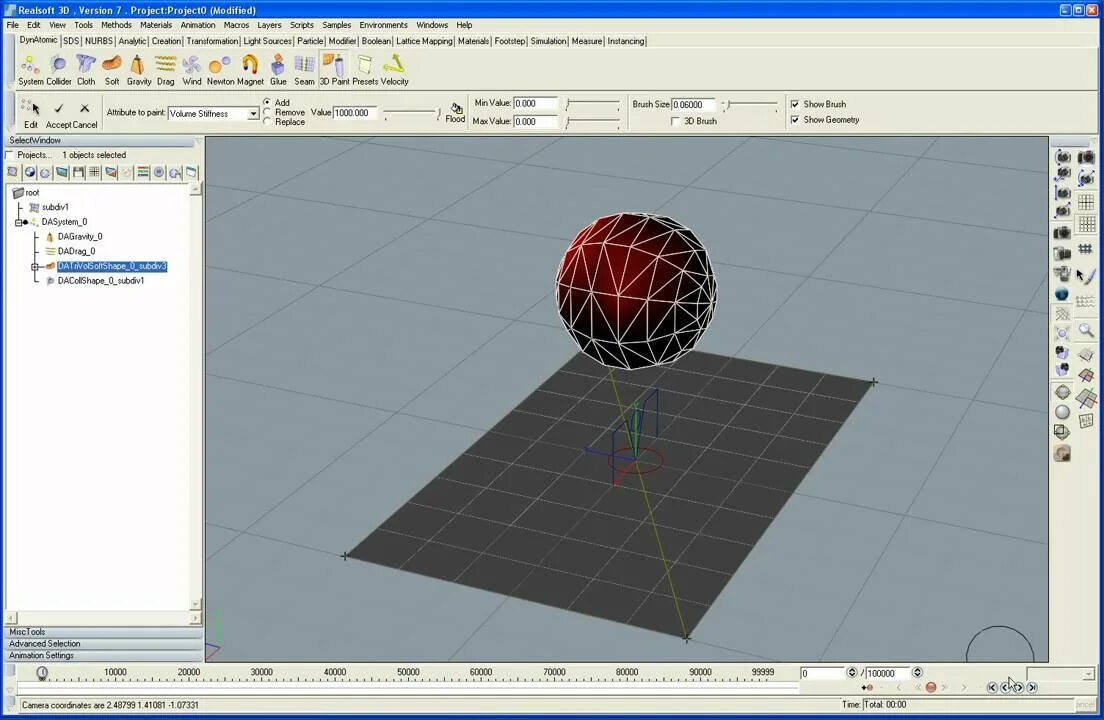Screen dimensions: 1104x720
Task: Open the Materials menu
Action: 156,25
